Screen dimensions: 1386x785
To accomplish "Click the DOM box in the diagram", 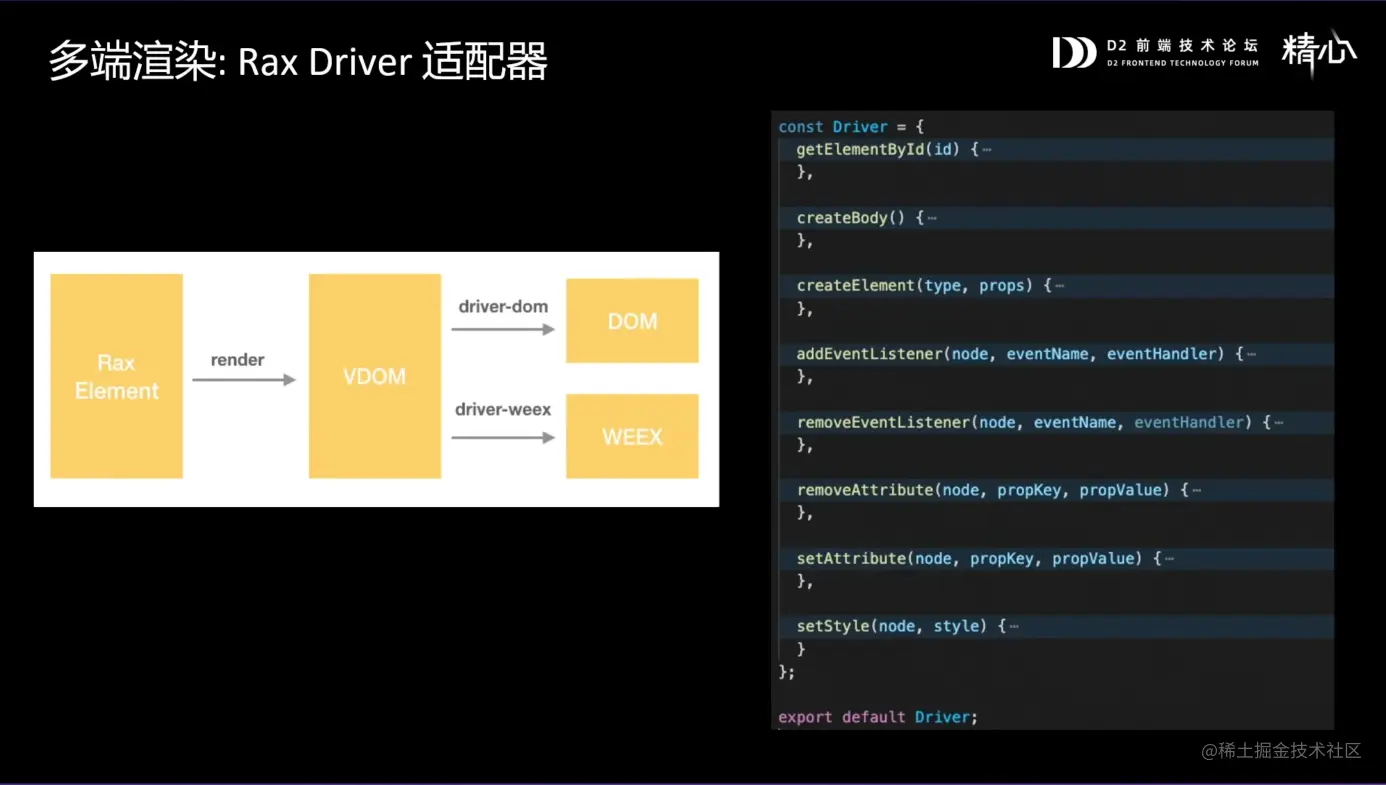I will 632,320.
